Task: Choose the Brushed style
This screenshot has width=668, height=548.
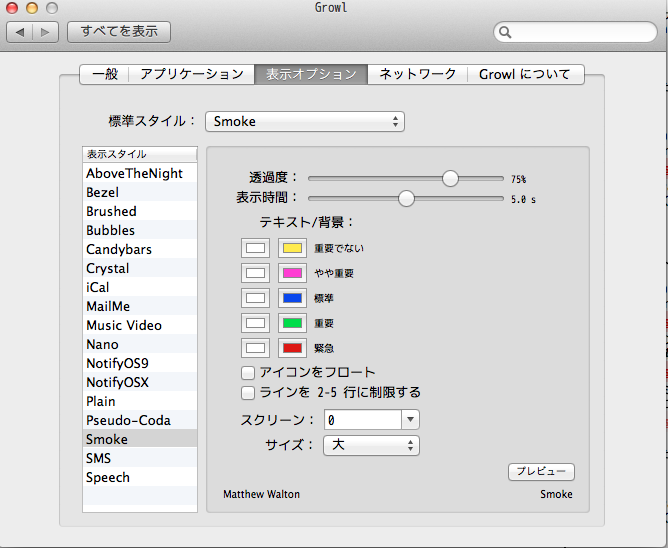Action: point(140,211)
